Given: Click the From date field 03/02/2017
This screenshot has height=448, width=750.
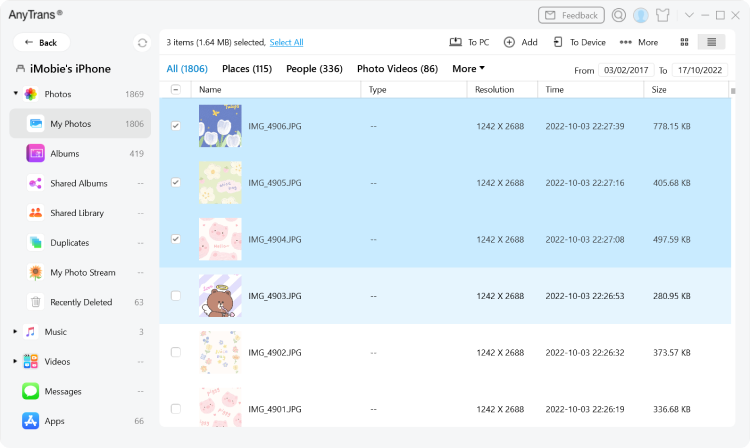Looking at the screenshot, I should pyautogui.click(x=624, y=71).
